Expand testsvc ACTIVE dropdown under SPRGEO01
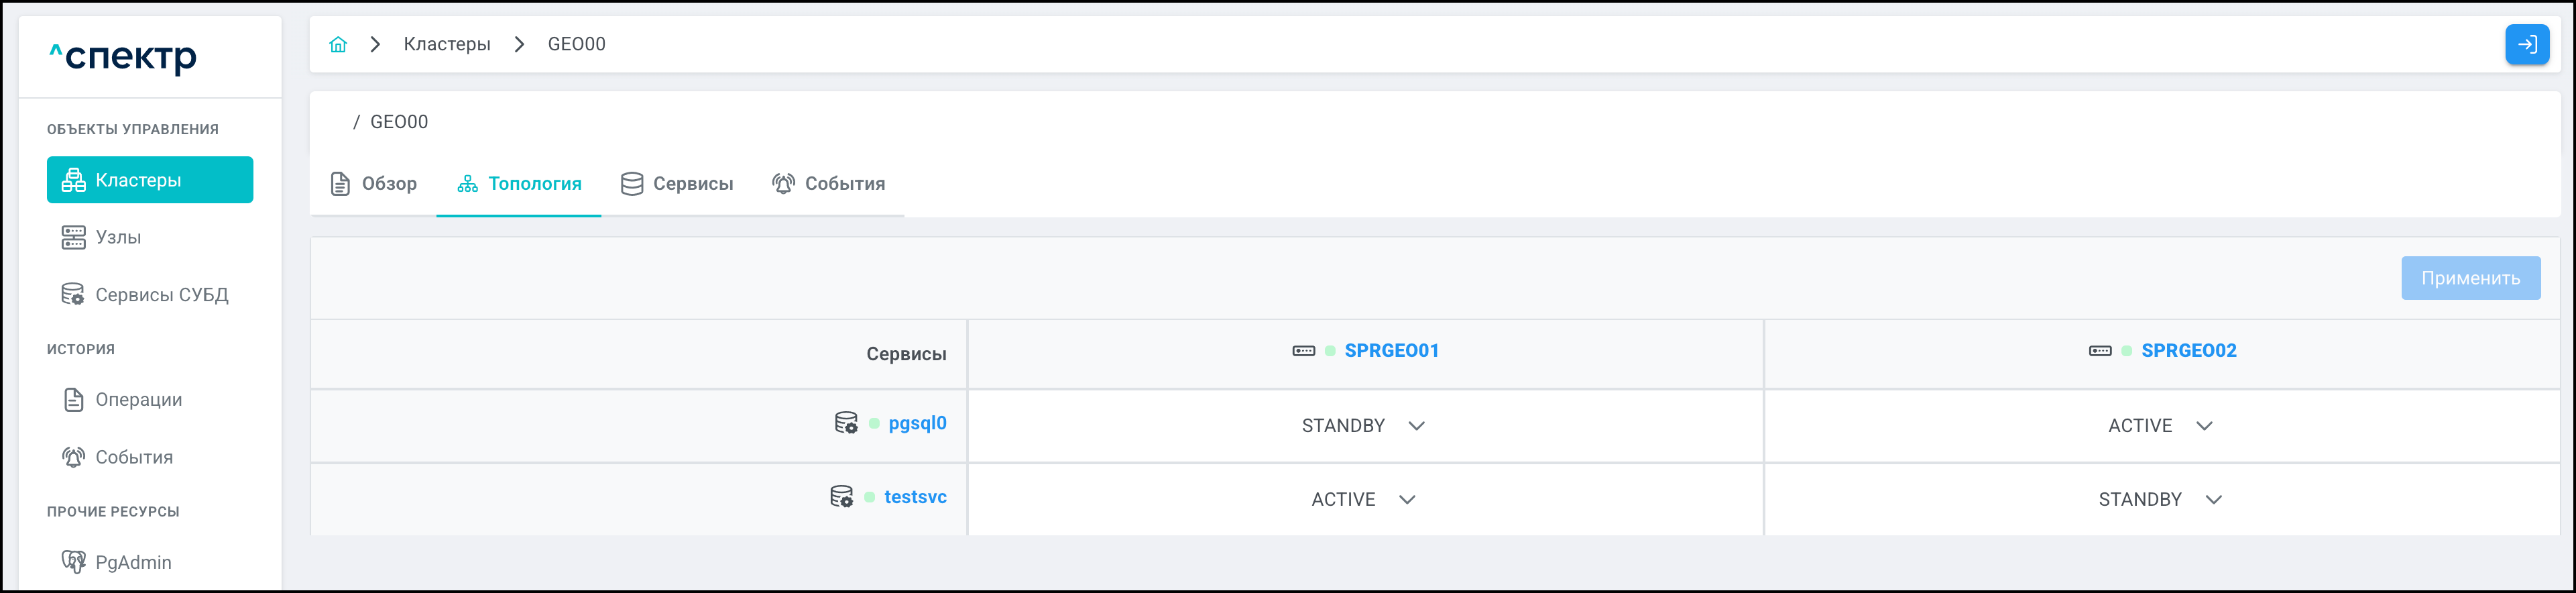This screenshot has height=593, width=2576. point(1363,499)
